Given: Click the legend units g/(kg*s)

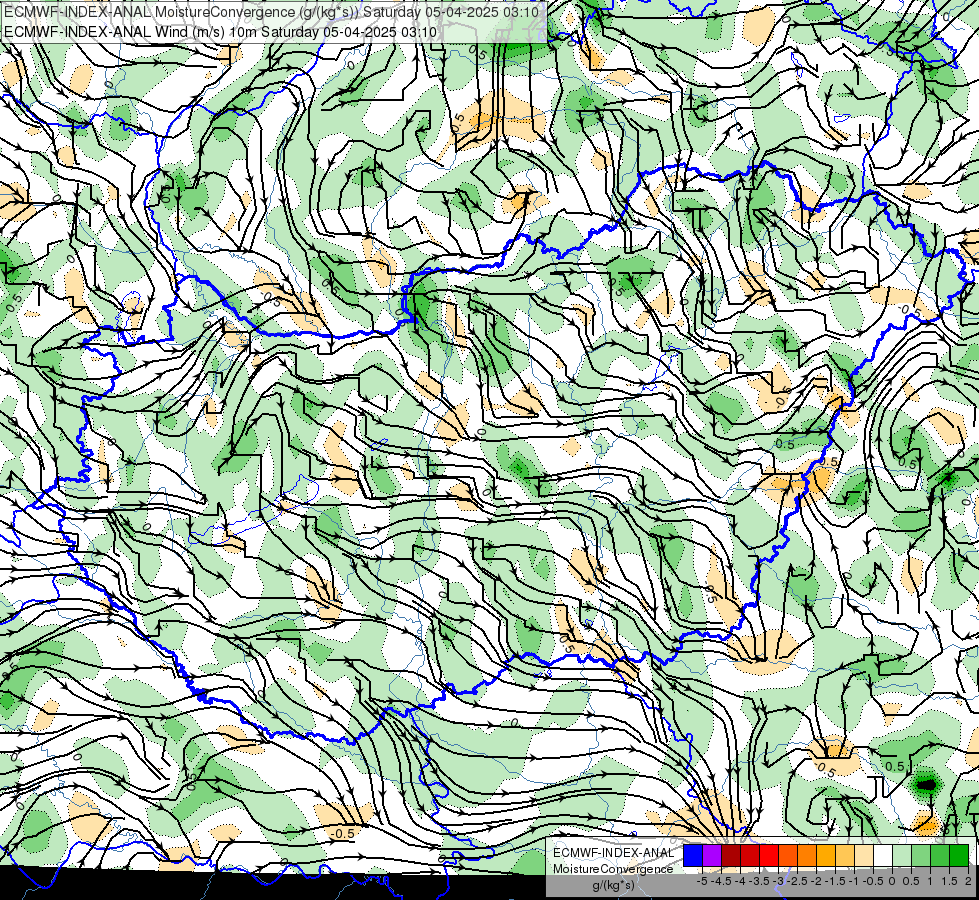Looking at the screenshot, I should click(x=613, y=886).
